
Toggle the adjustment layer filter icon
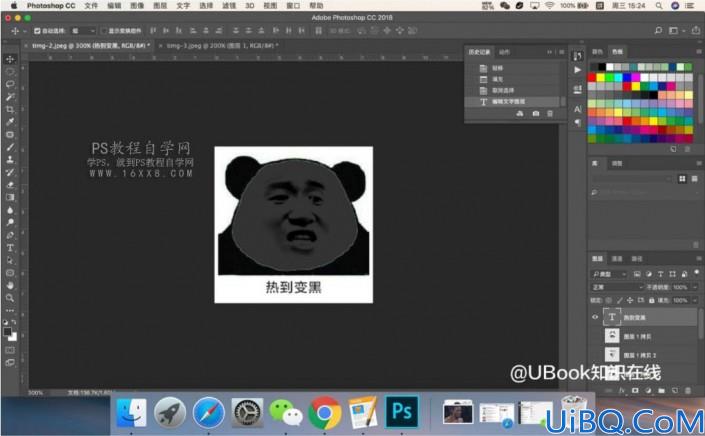(x=649, y=274)
